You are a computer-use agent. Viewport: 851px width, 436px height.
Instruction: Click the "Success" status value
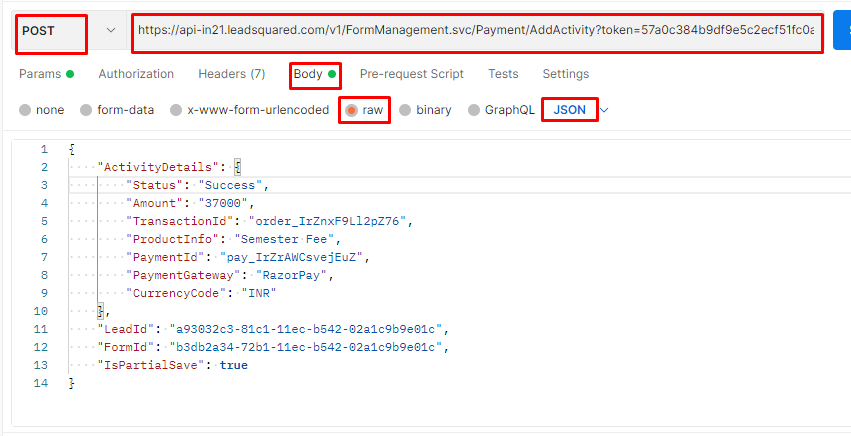pos(230,185)
